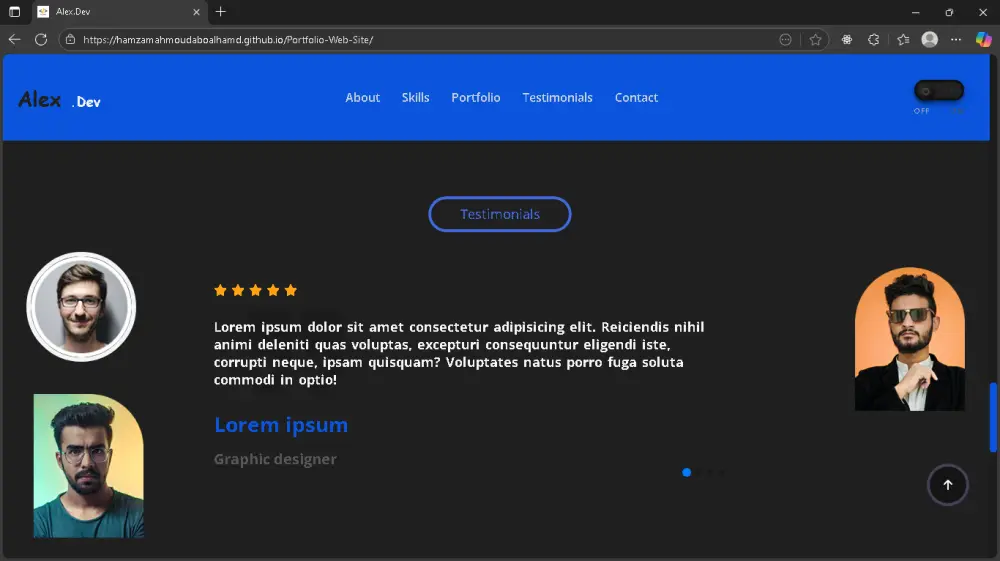Go to the About section
This screenshot has height=561, width=1000.
[362, 98]
